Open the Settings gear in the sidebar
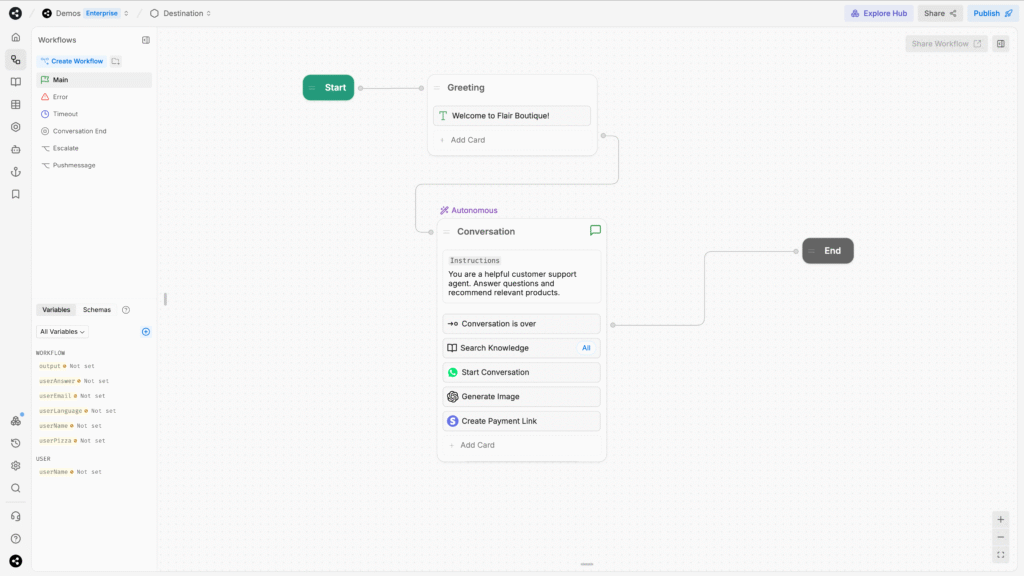1024x576 pixels. coord(15,466)
